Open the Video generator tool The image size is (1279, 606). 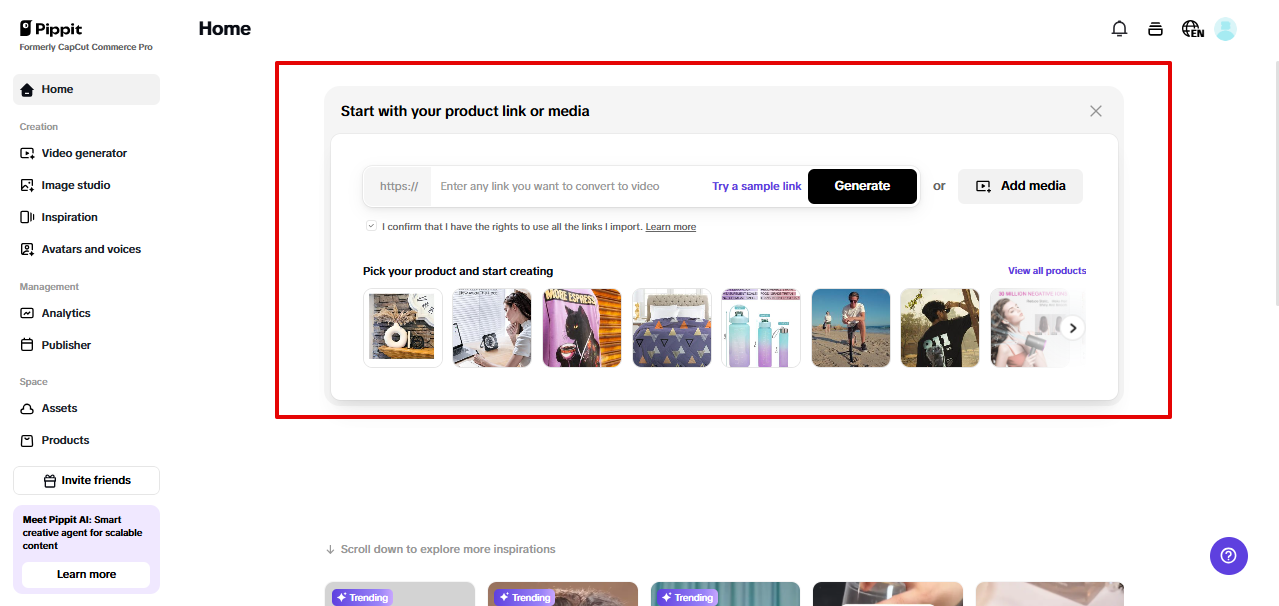(x=83, y=153)
